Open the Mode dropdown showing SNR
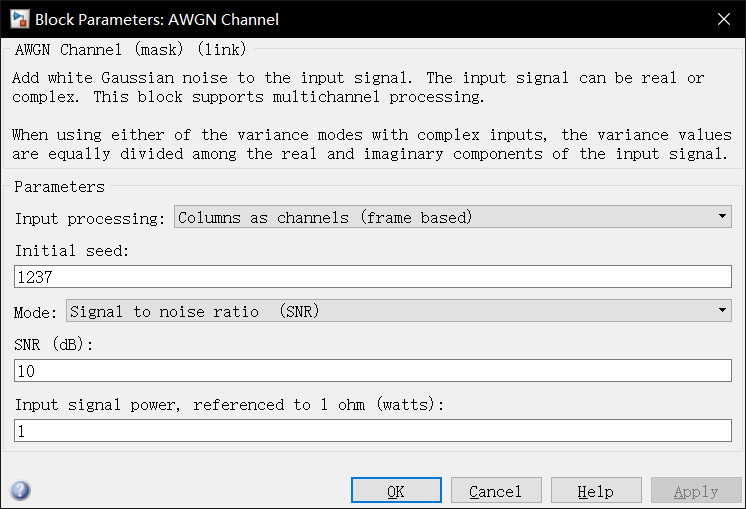Screen dimensions: 746x509 point(399,311)
